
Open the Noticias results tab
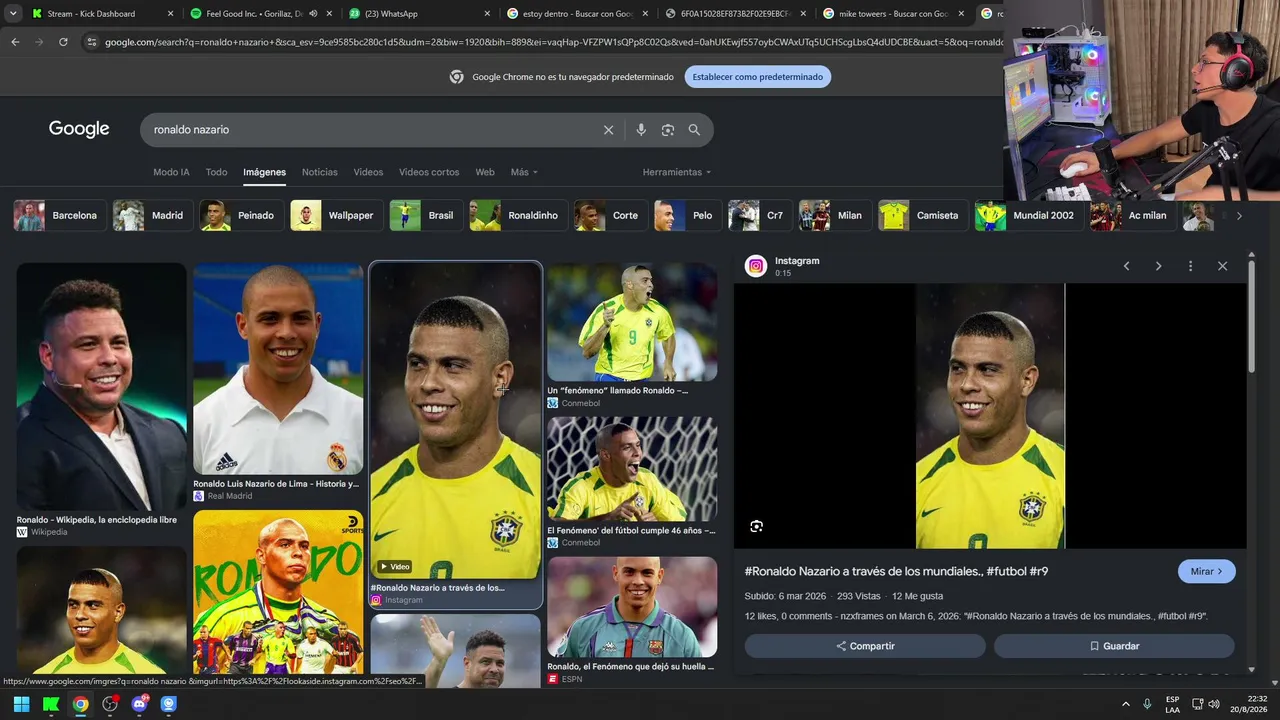[x=320, y=172]
